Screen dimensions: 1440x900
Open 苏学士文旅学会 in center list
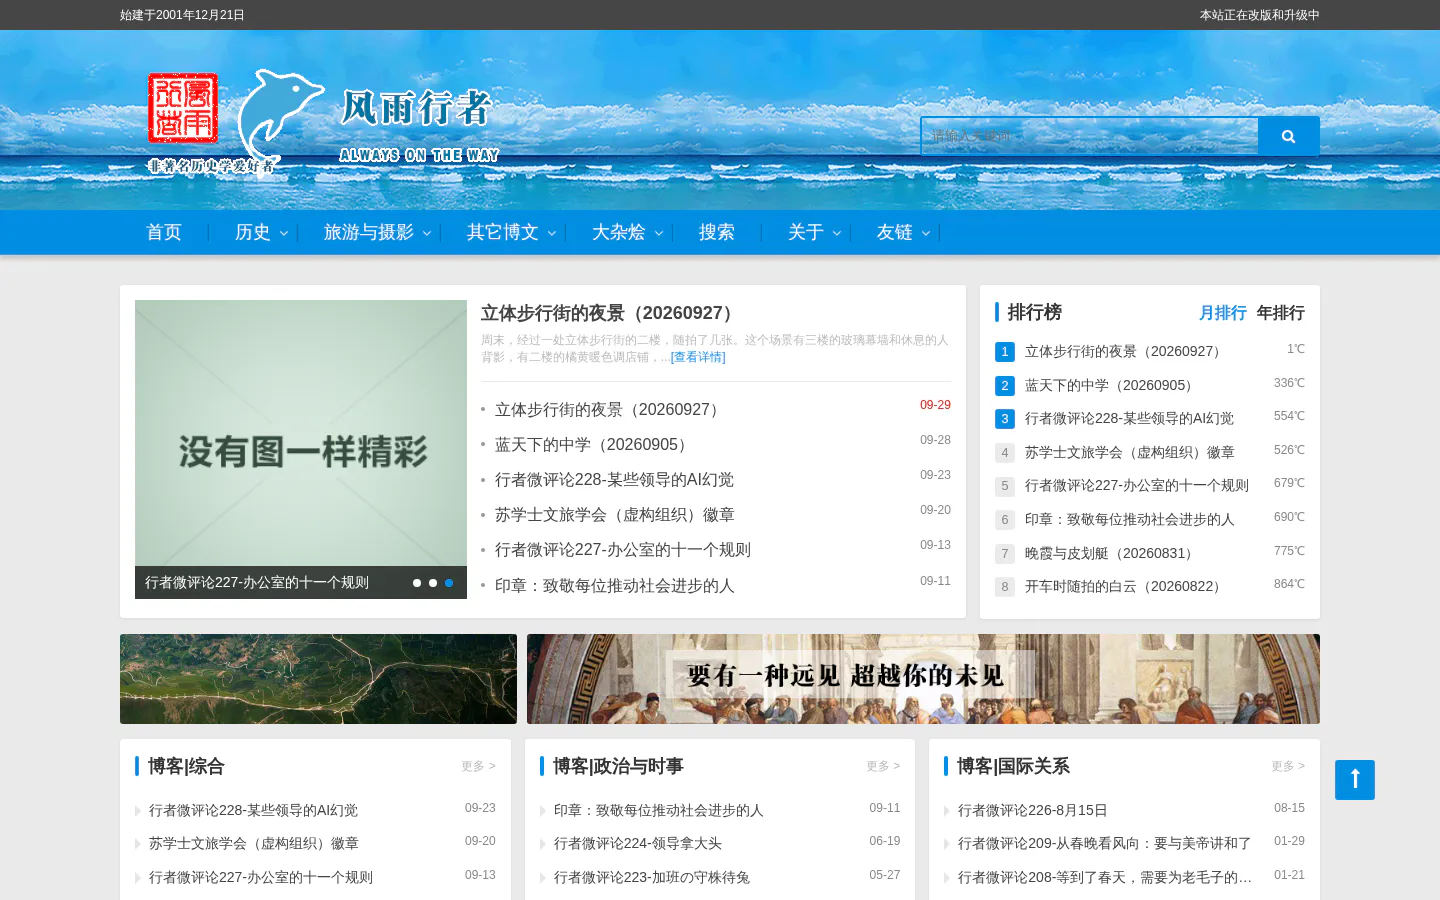(x=615, y=515)
